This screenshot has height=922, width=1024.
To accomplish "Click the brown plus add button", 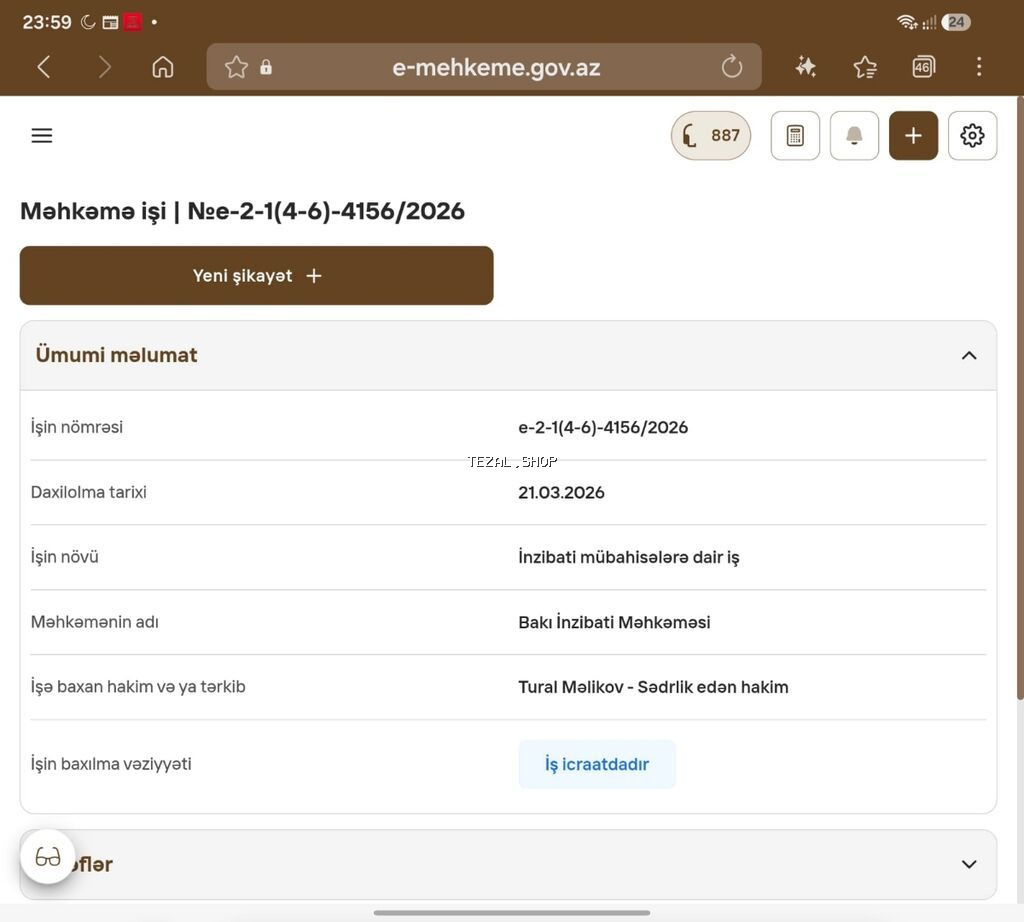I will point(913,135).
